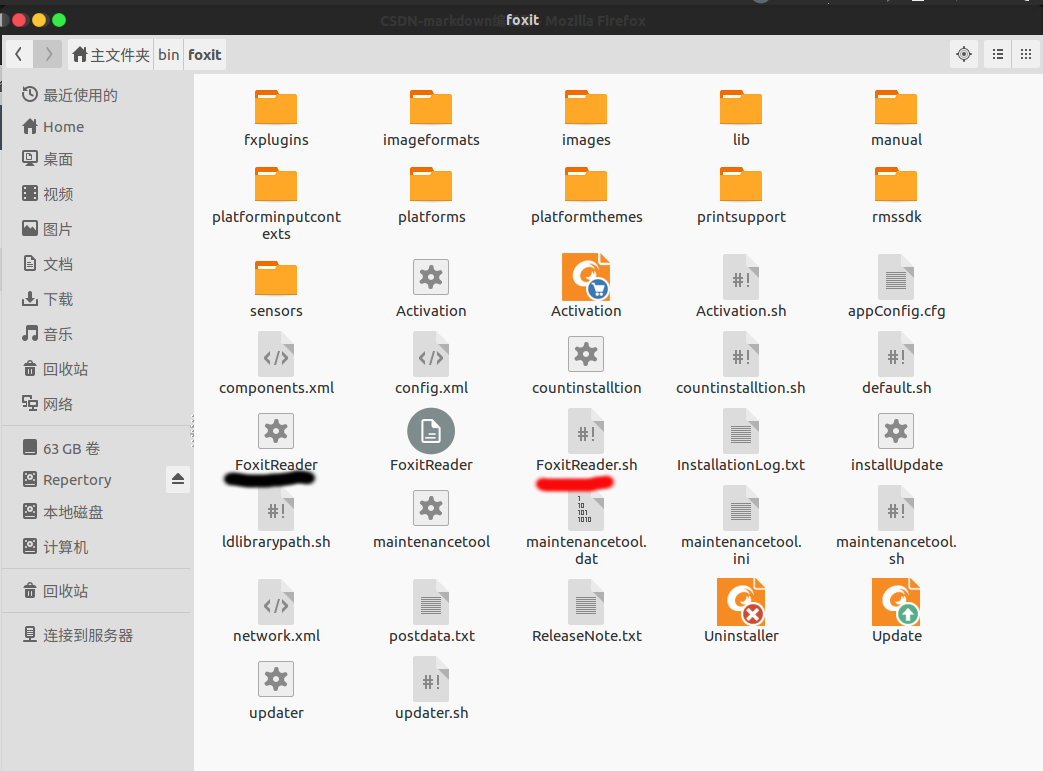Go forward with the right arrow button
The width and height of the screenshot is (1043, 771).
(x=48, y=55)
